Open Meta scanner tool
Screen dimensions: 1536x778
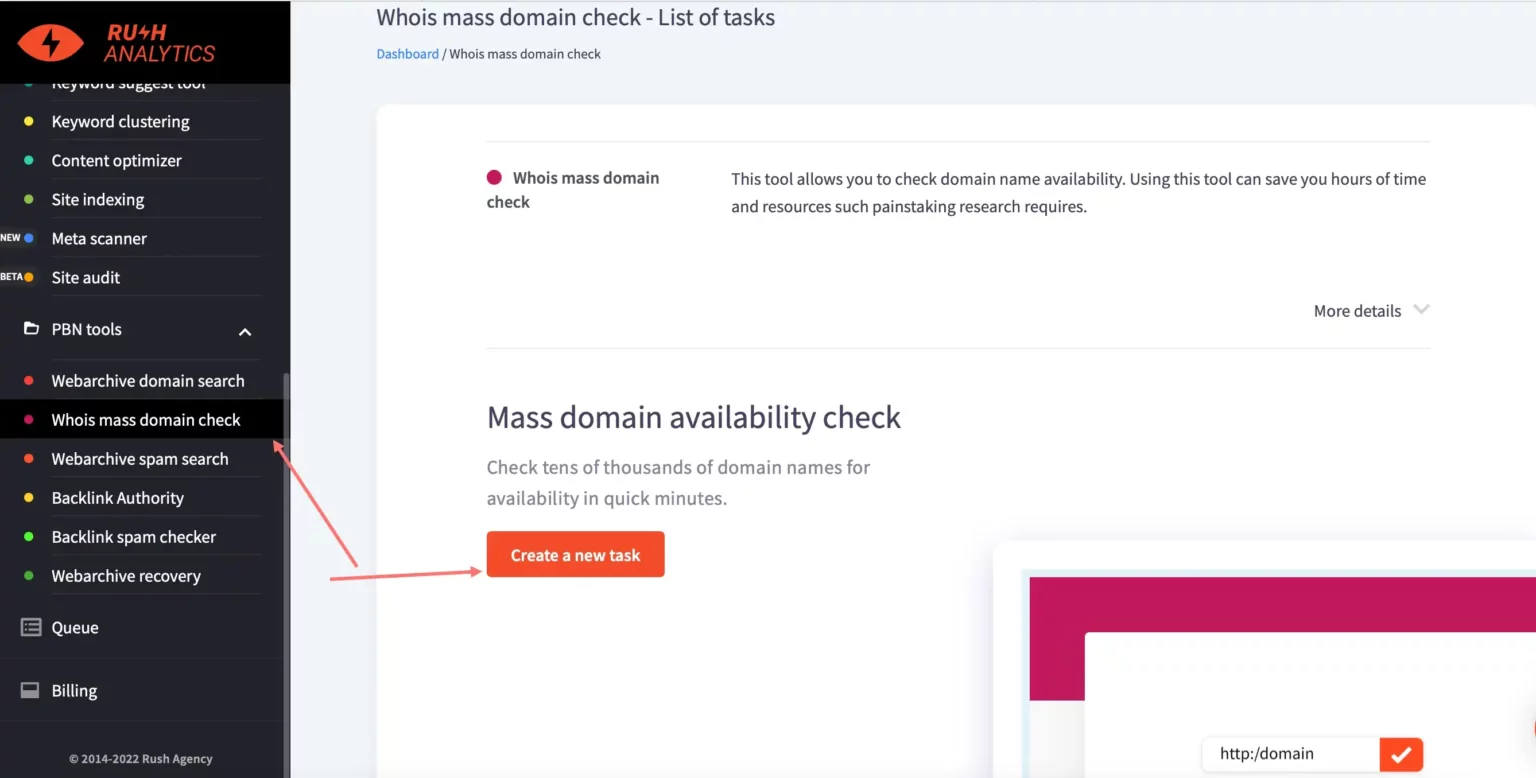[99, 238]
